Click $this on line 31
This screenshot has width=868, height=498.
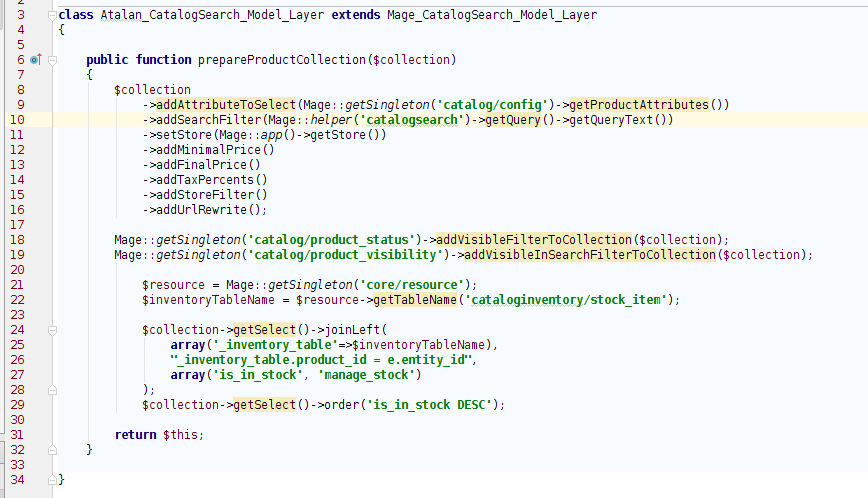pyautogui.click(x=180, y=434)
